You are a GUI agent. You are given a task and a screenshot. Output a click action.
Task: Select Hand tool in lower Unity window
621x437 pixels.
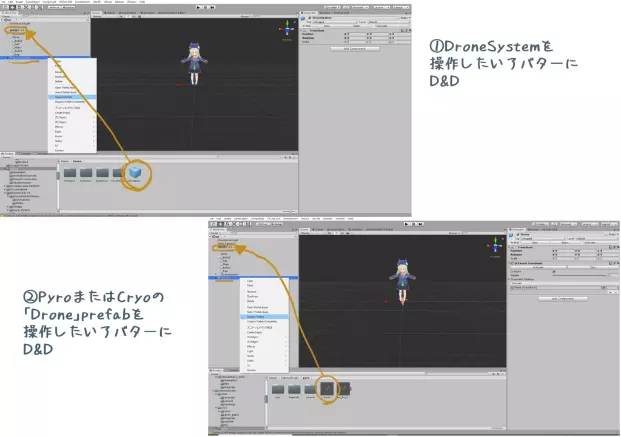pos(214,224)
